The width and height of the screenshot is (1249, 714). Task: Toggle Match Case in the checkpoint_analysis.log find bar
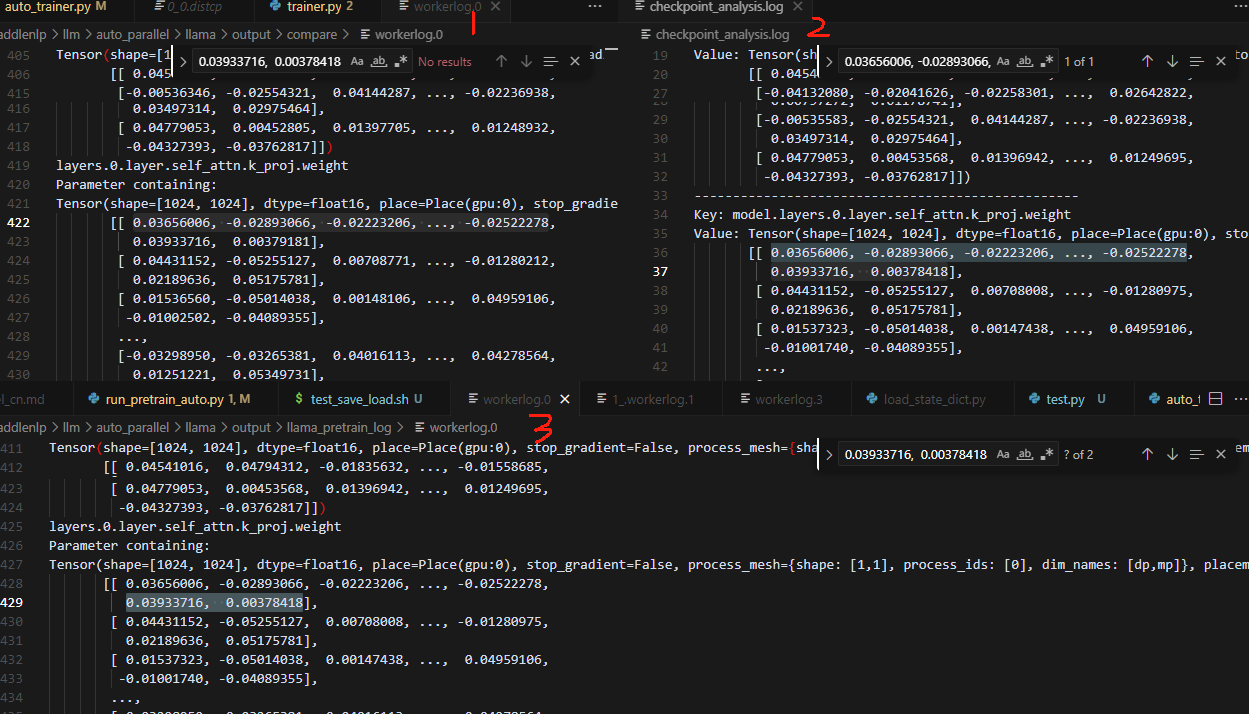coord(1003,61)
